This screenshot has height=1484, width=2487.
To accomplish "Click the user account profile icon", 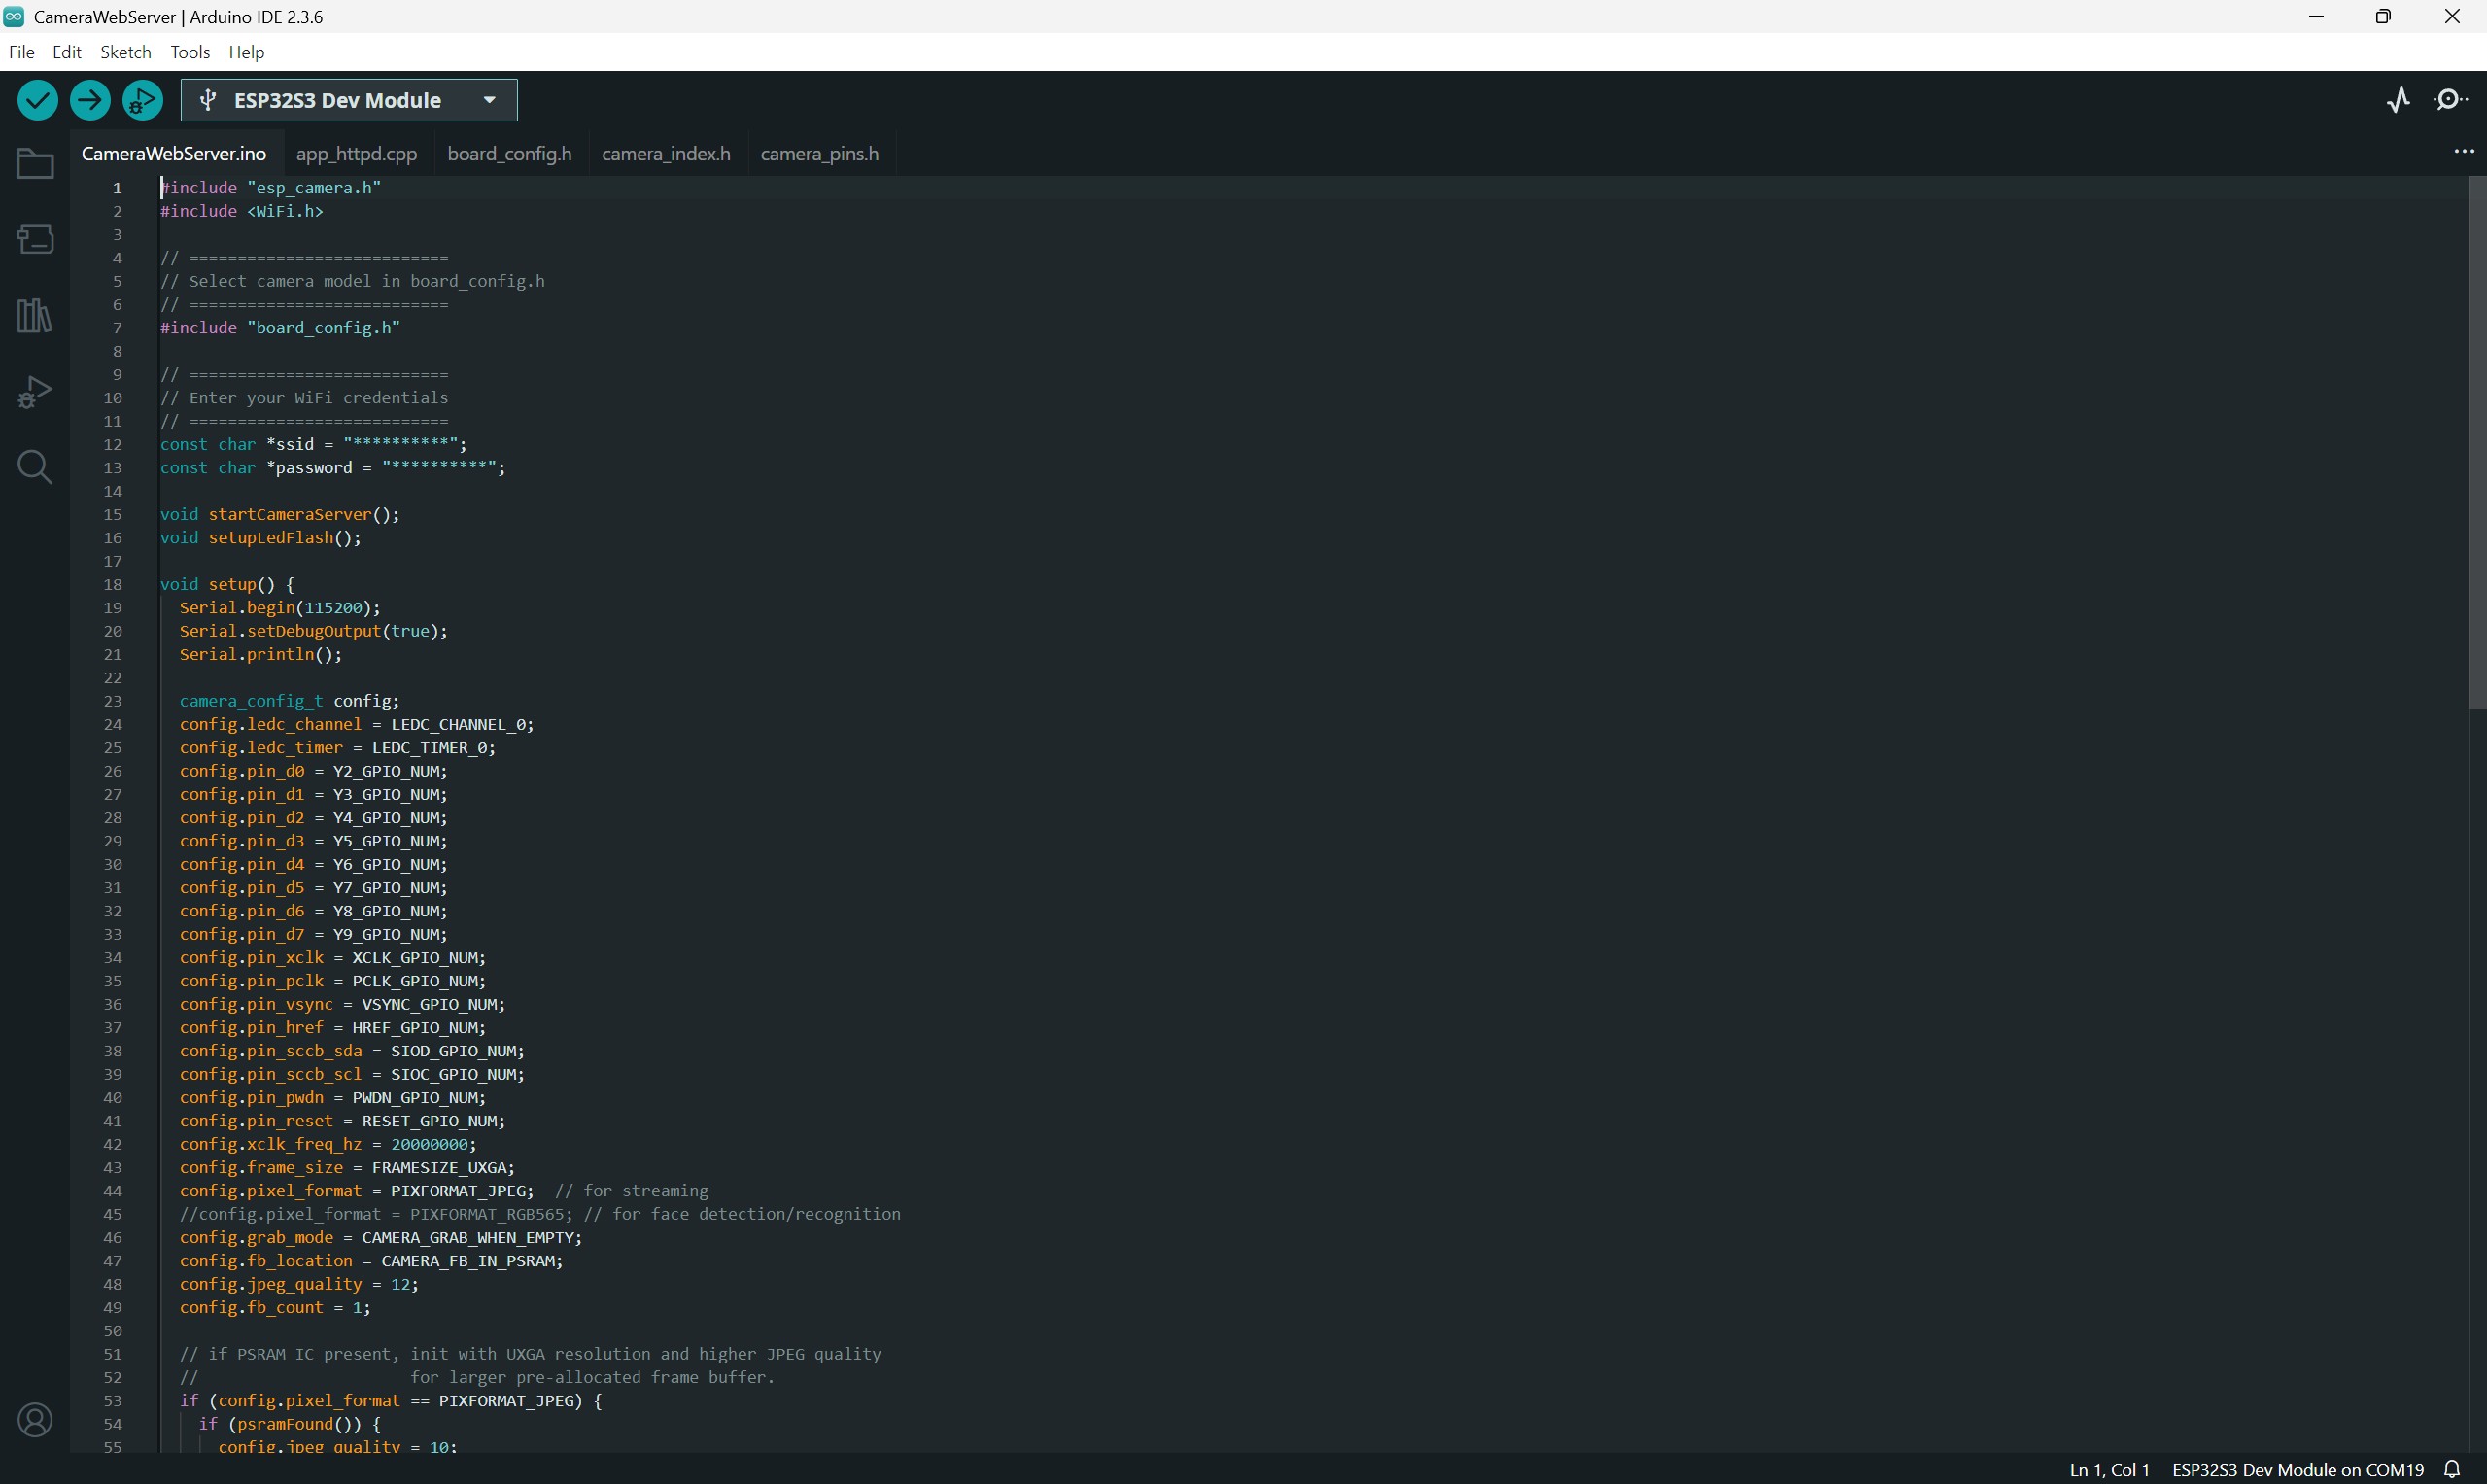I will pyautogui.click(x=35, y=1420).
